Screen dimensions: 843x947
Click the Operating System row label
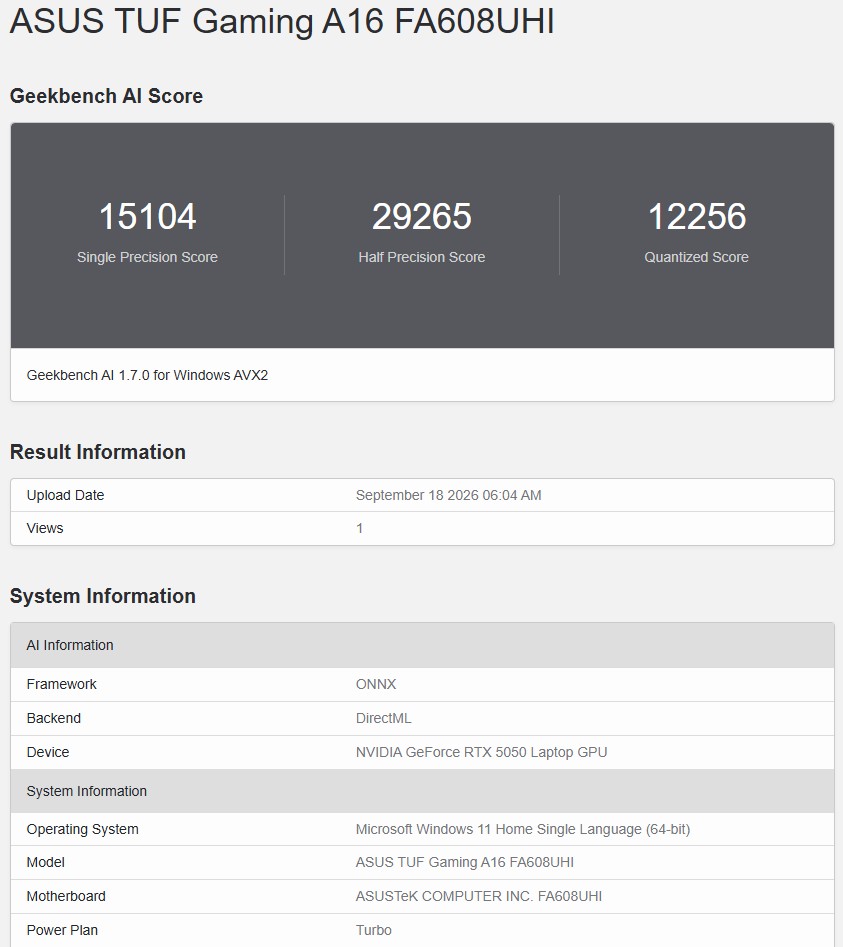83,829
